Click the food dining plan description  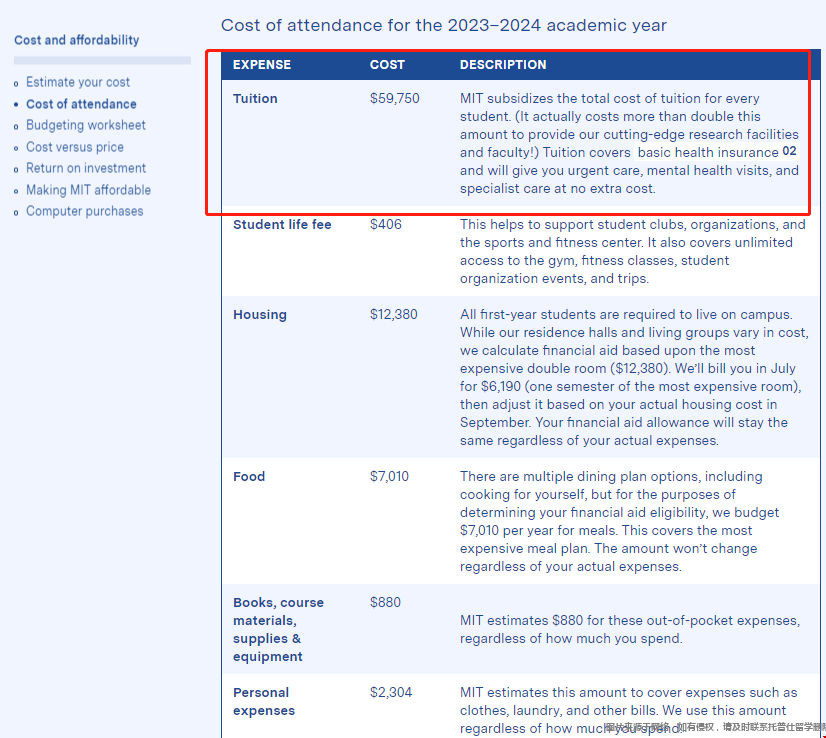click(620, 521)
